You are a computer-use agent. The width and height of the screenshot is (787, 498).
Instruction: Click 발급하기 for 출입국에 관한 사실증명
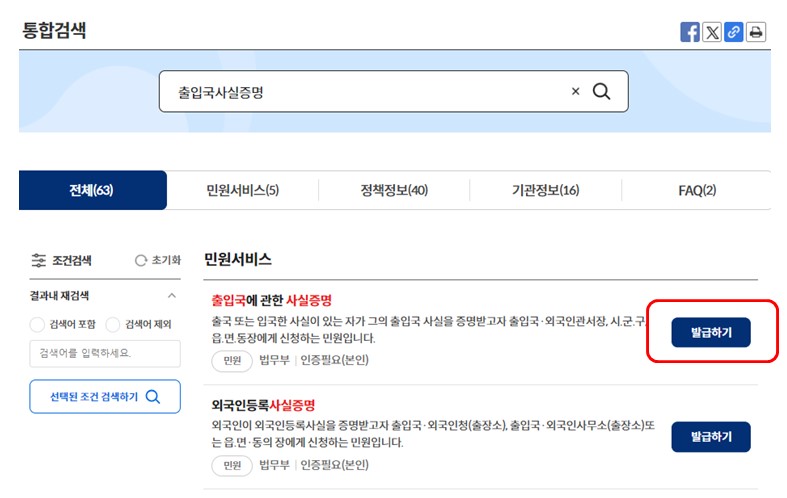(711, 332)
